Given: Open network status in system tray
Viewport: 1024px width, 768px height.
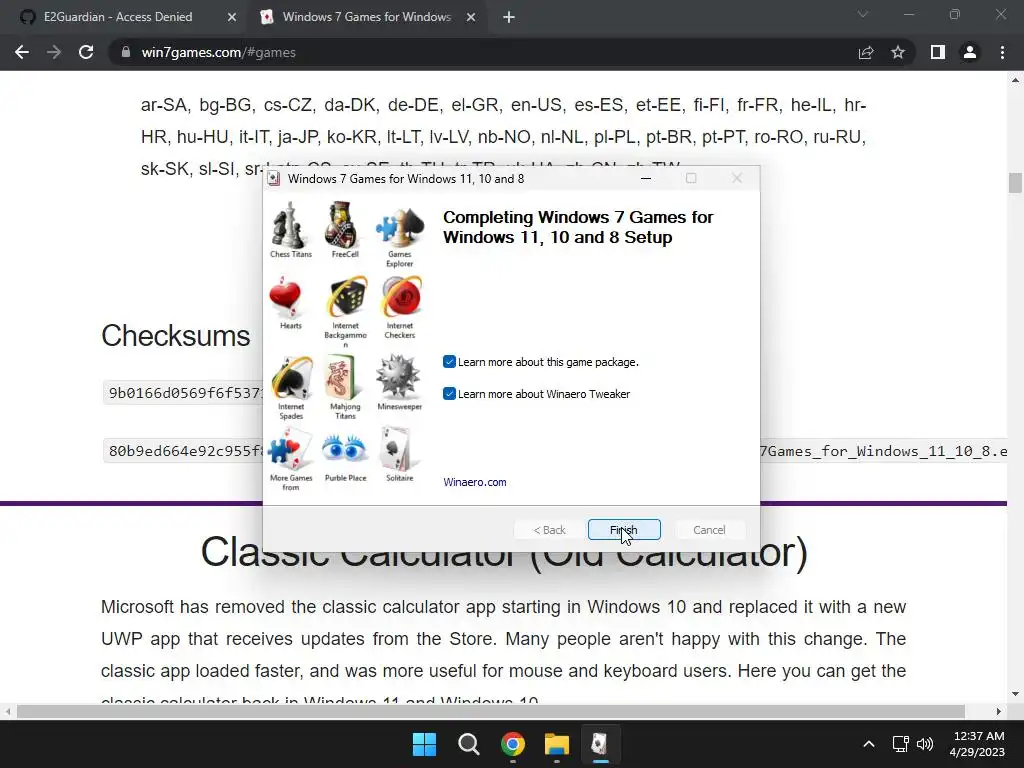Looking at the screenshot, I should tap(901, 744).
